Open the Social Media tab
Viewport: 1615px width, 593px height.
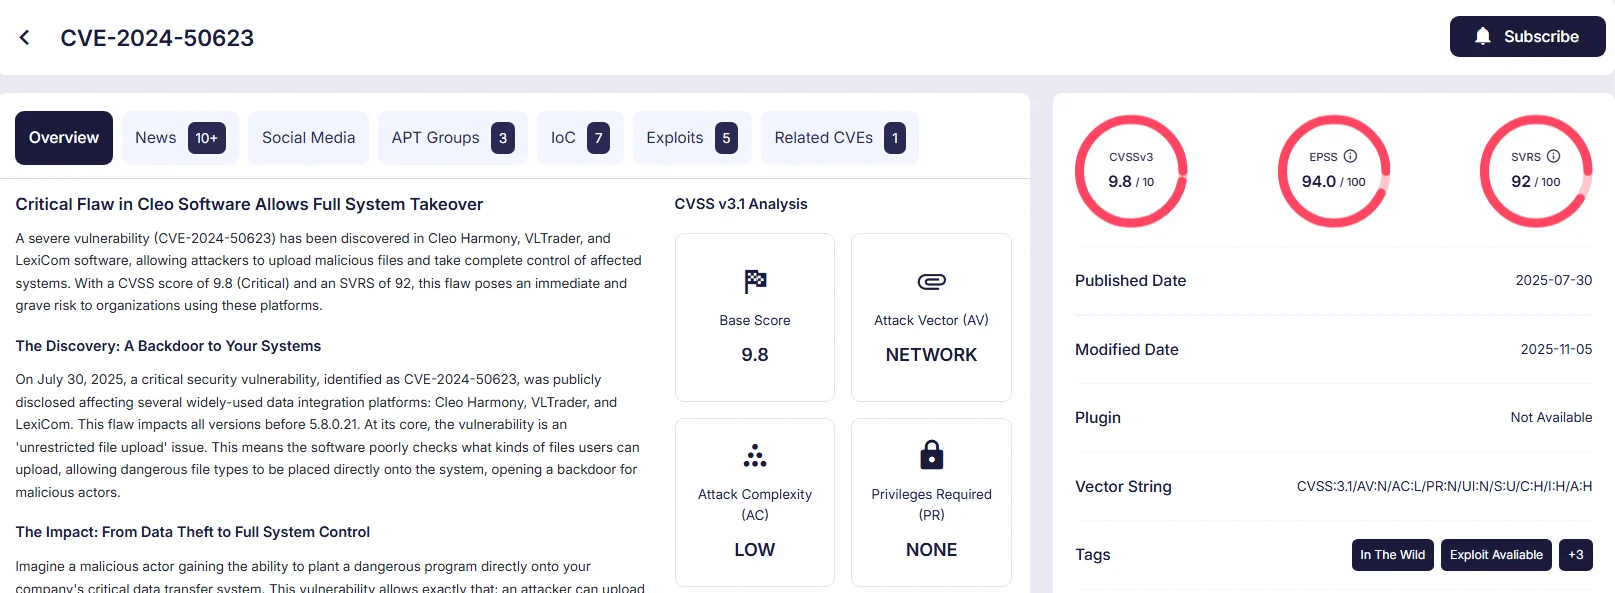[308, 138]
